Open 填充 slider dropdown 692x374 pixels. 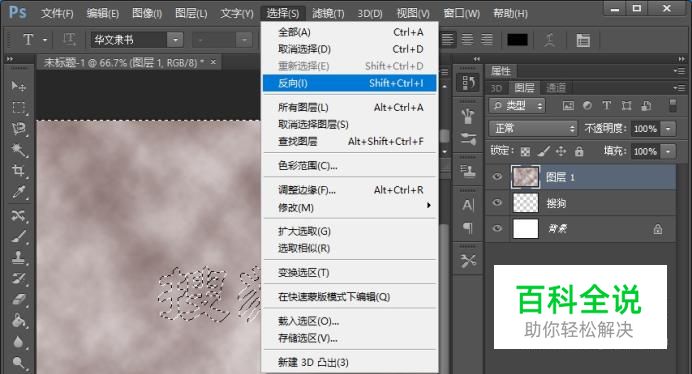point(668,151)
